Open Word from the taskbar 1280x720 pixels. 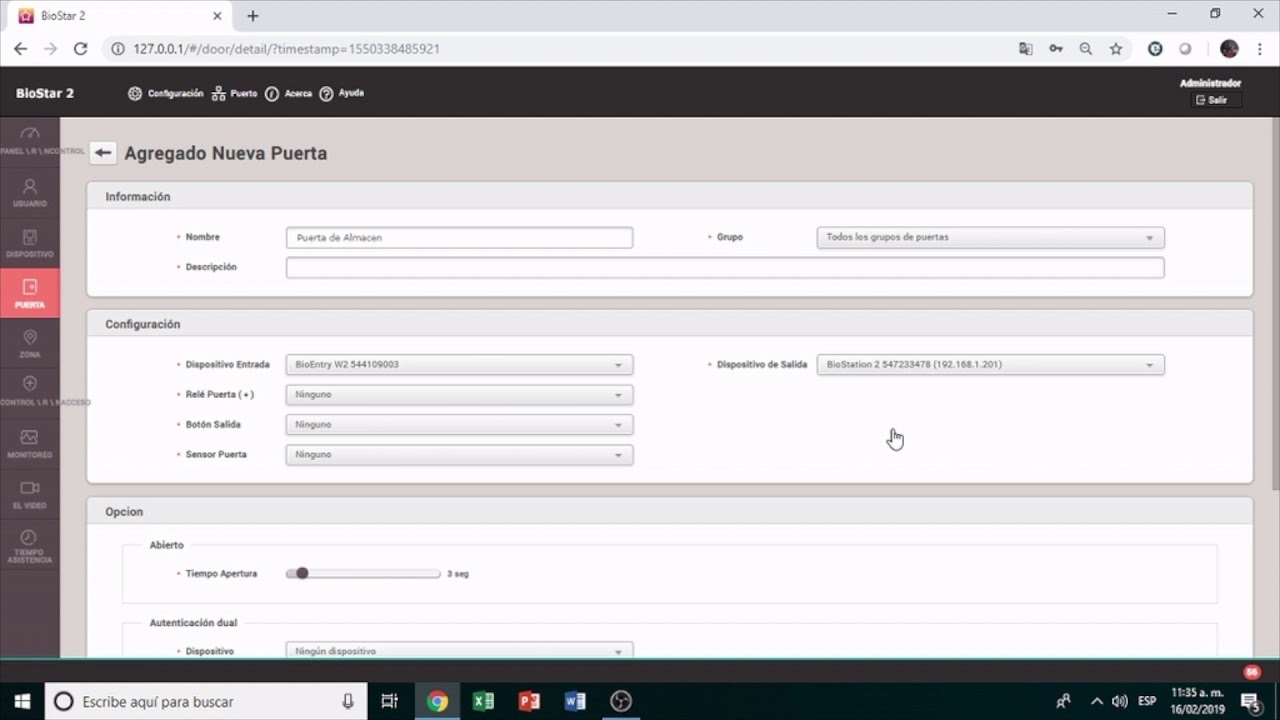pyautogui.click(x=575, y=701)
